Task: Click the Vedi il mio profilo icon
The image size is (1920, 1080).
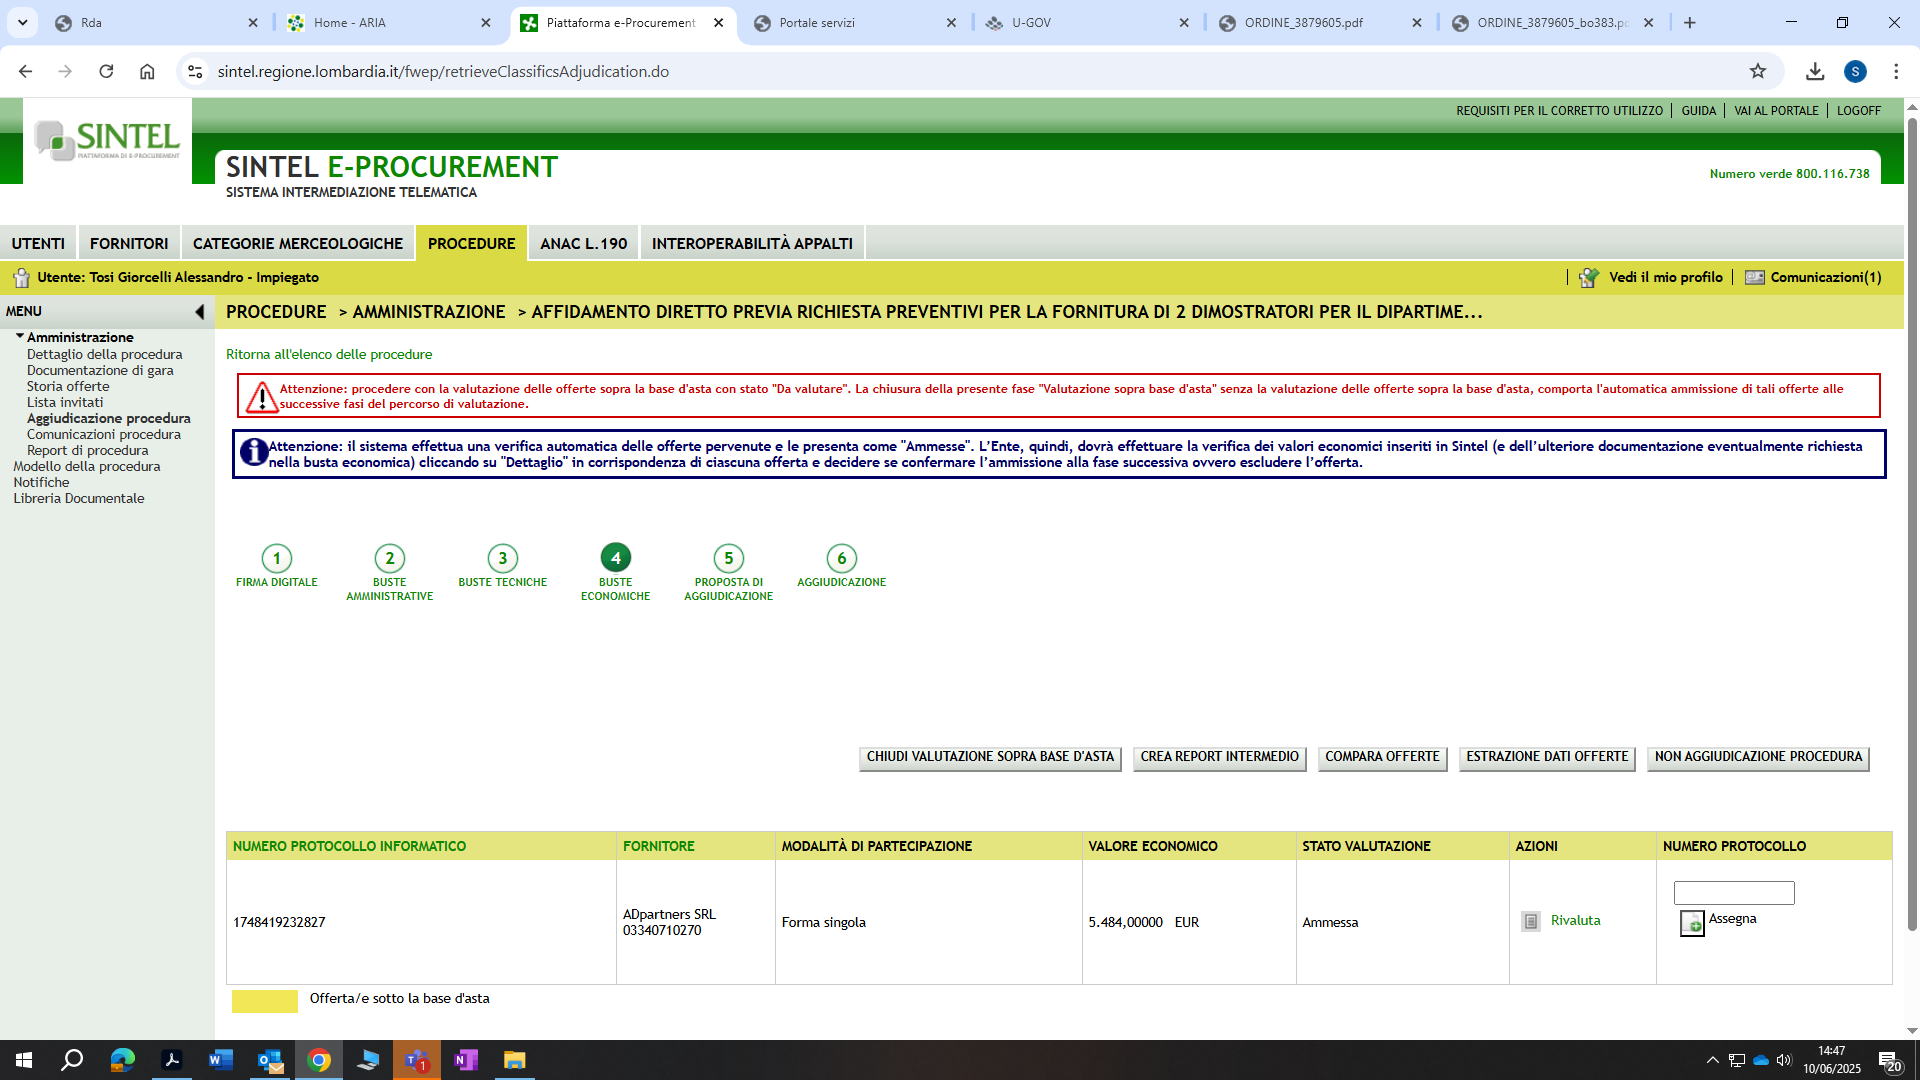Action: (1588, 278)
